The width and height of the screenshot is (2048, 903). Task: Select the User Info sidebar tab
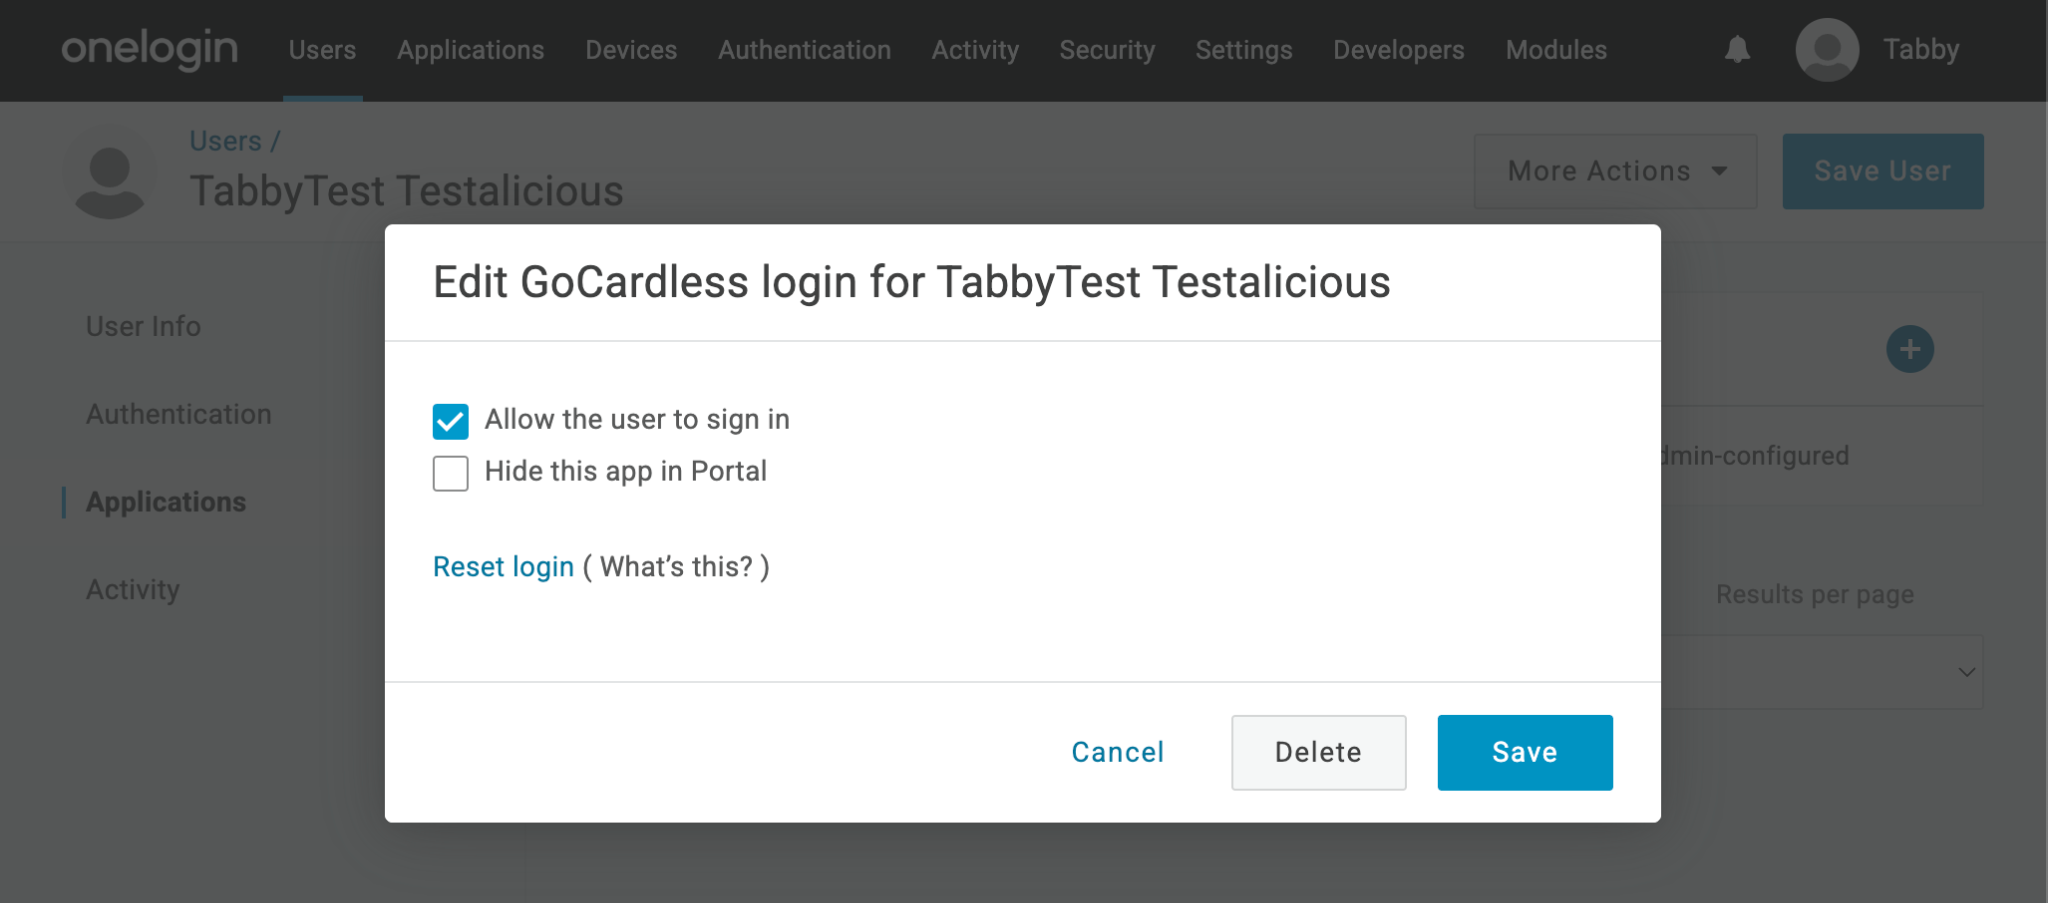coord(143,326)
